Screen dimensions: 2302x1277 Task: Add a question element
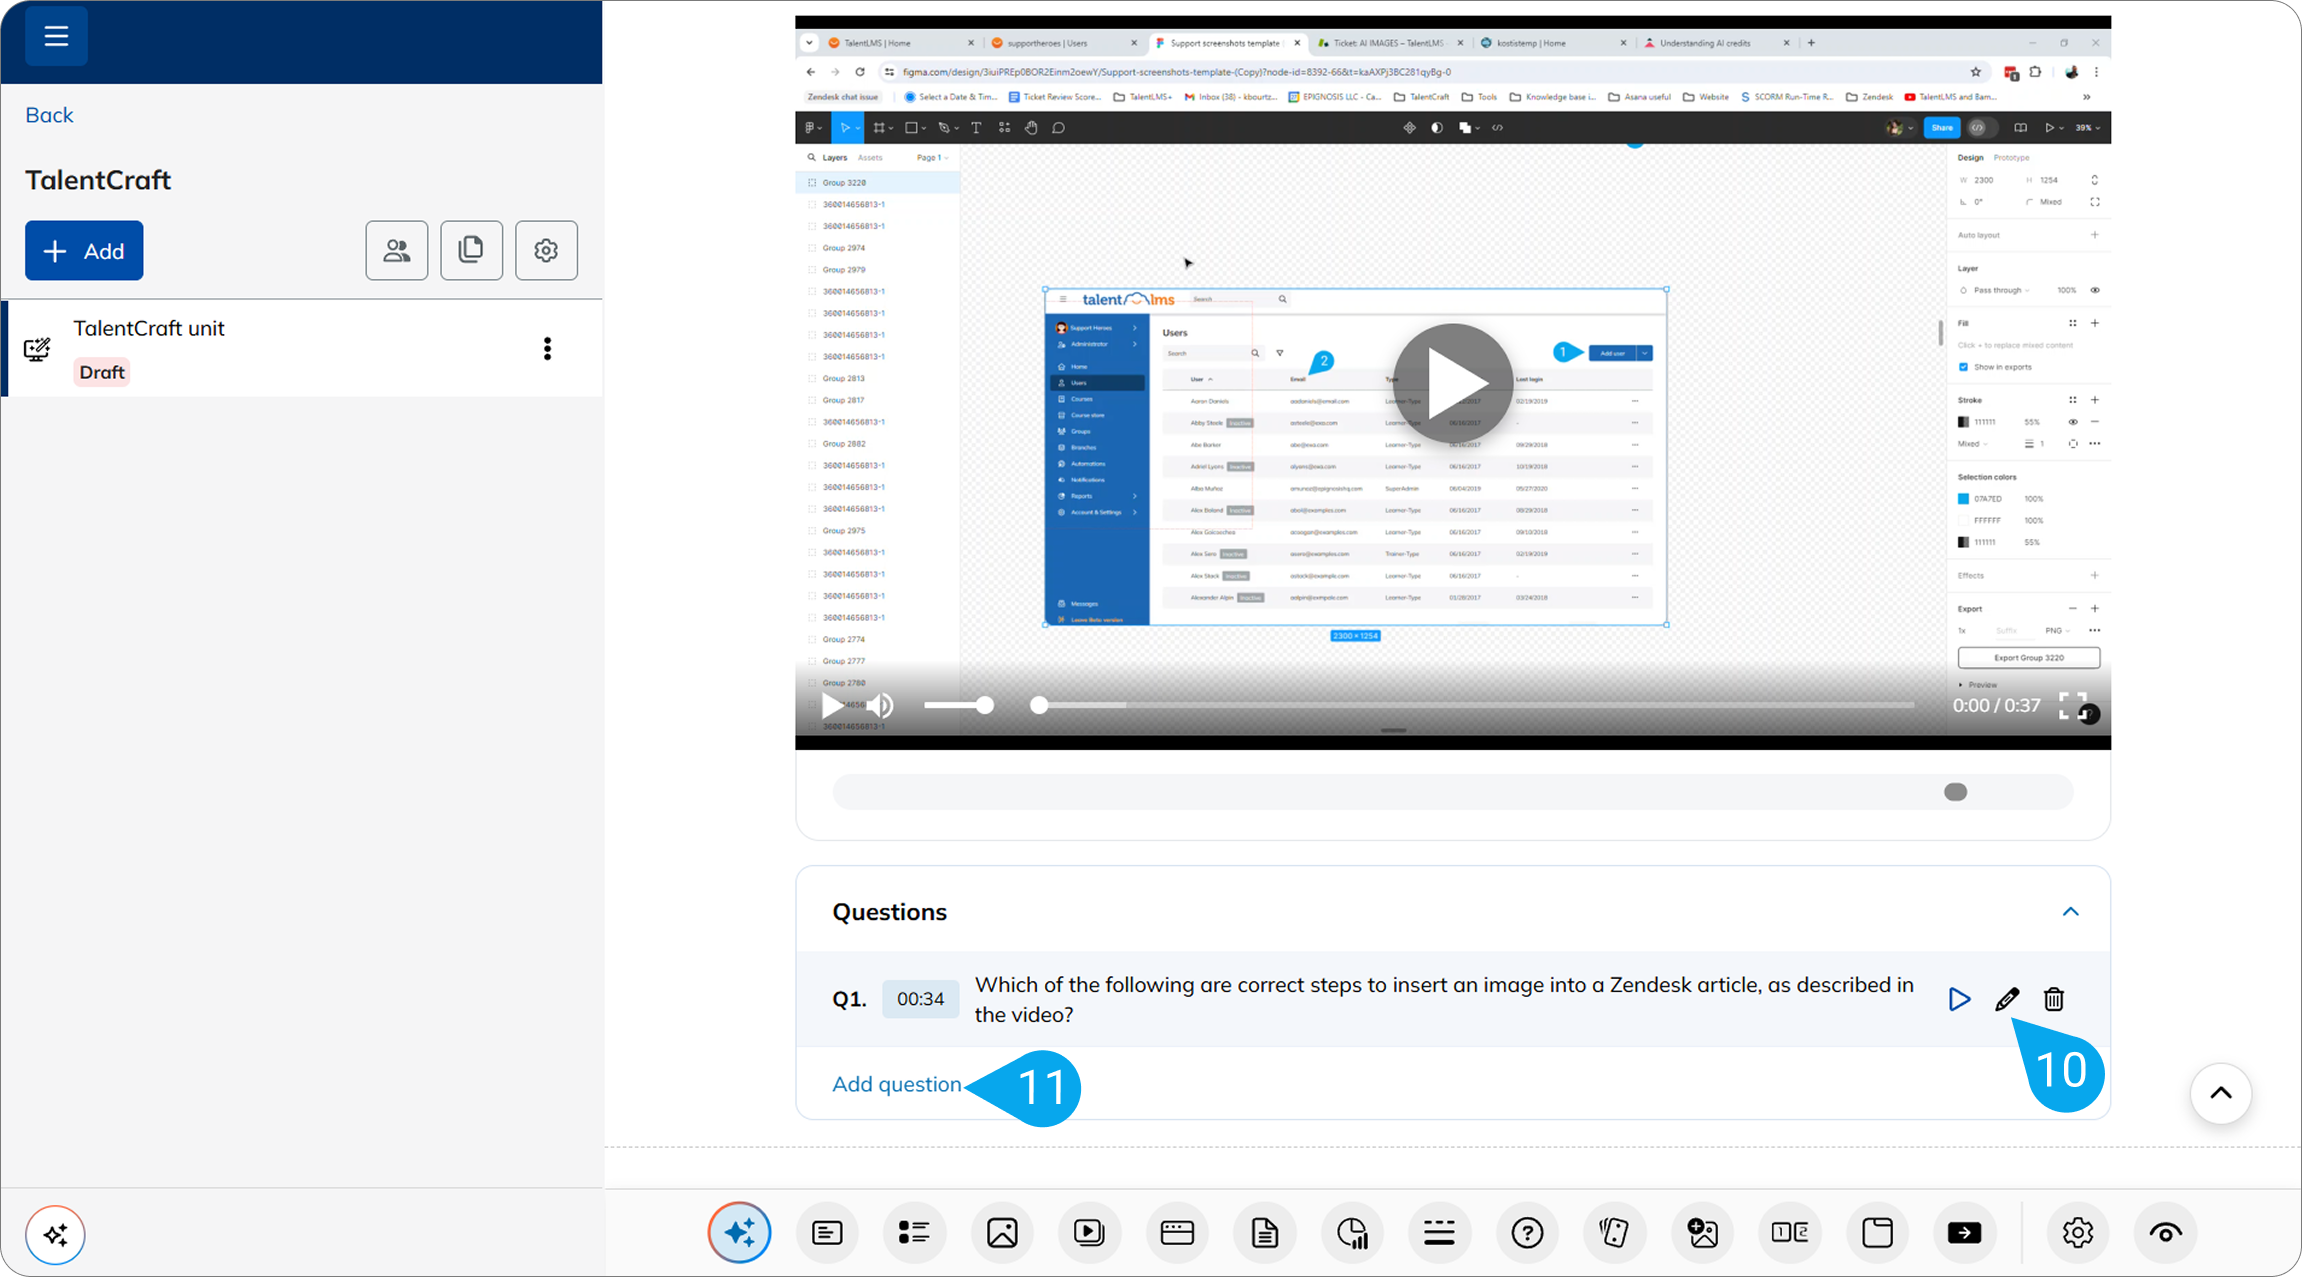tap(1527, 1233)
